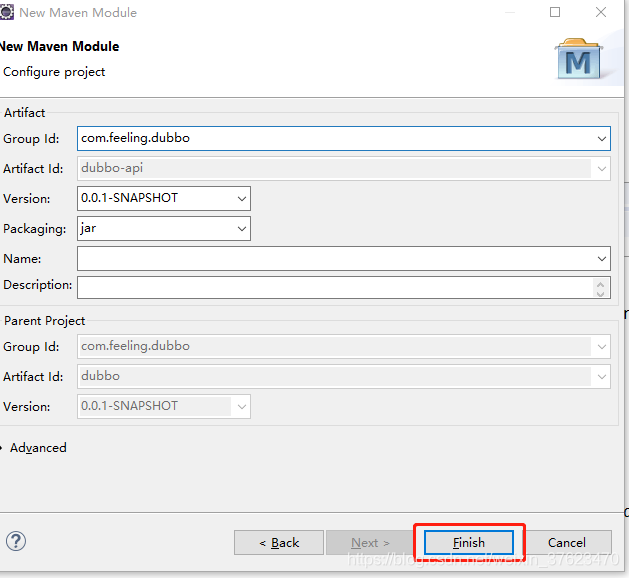Open the Artifact Version dropdown arrow
This screenshot has width=629, height=578.
241,199
